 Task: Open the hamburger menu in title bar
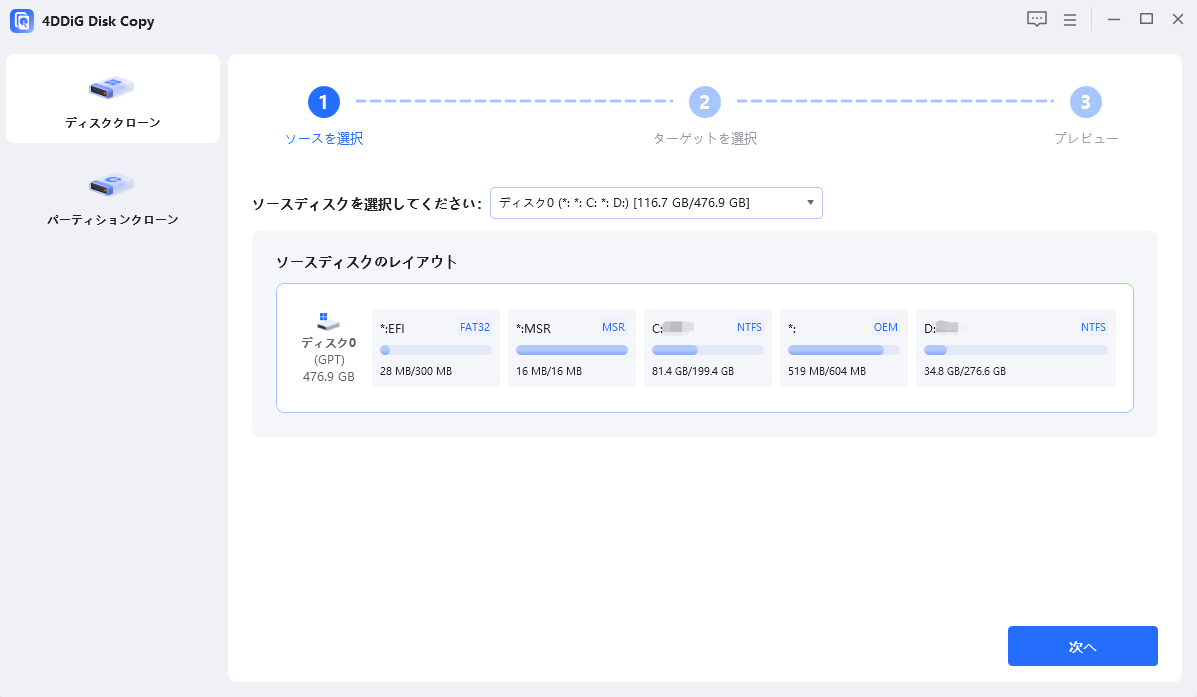tap(1069, 20)
